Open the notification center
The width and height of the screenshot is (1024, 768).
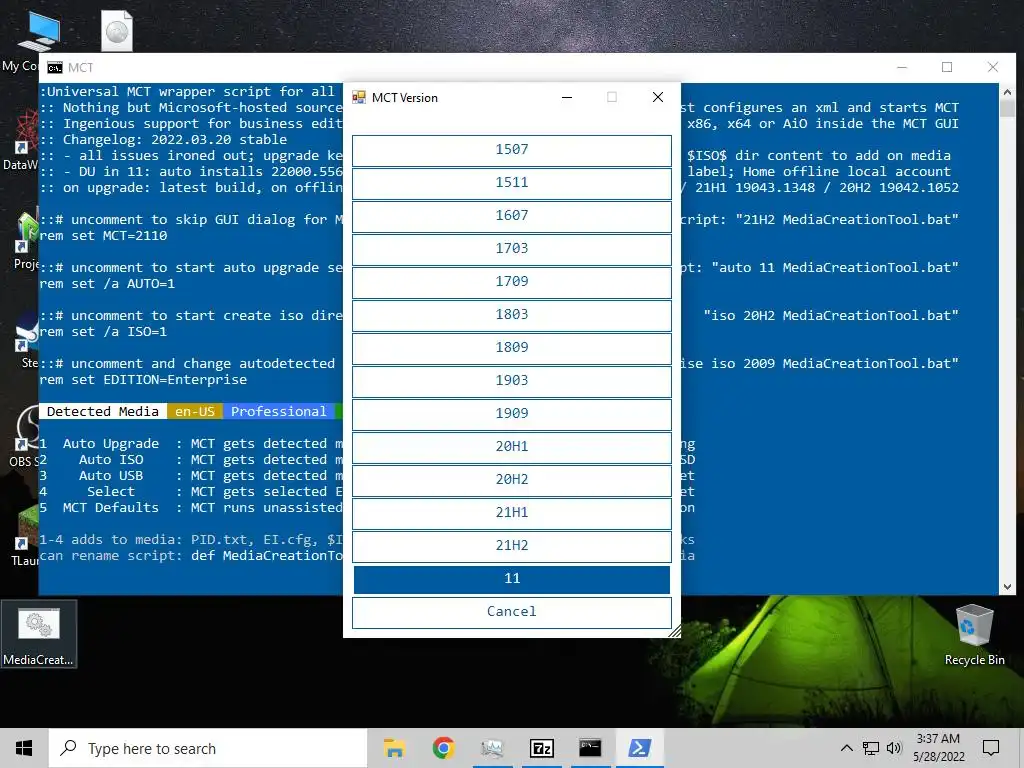pos(991,748)
